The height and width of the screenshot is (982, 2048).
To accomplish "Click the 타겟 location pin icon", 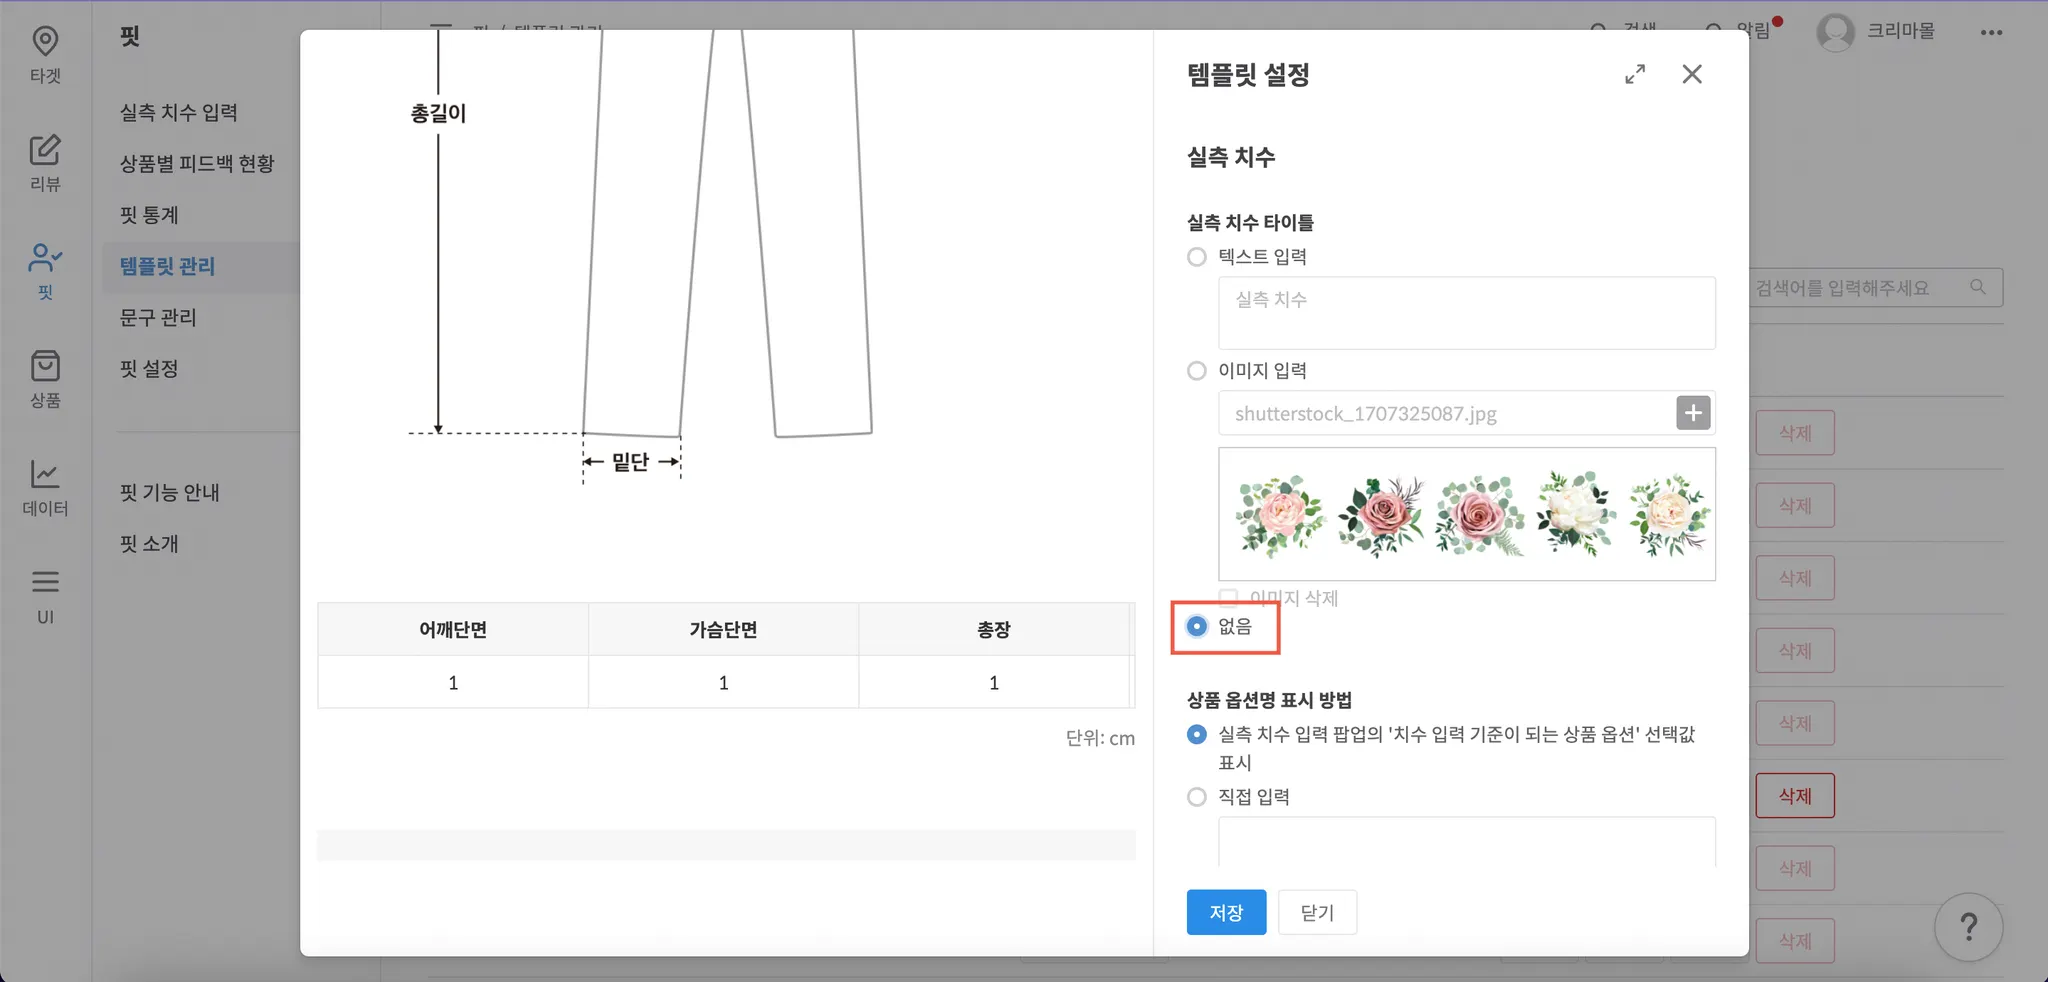I will 45,42.
